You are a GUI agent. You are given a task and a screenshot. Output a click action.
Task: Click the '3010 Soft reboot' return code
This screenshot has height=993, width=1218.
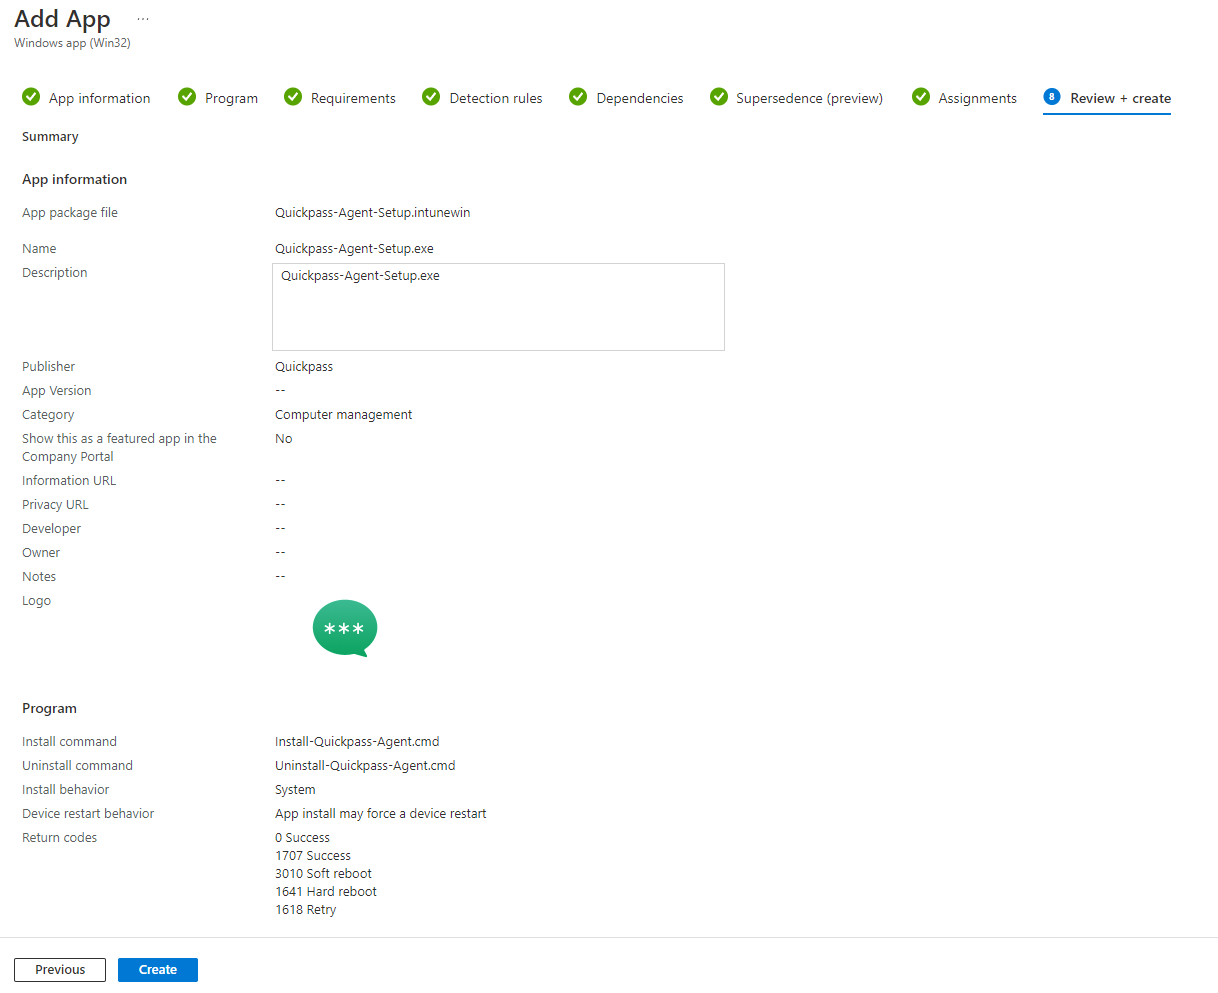[323, 874]
